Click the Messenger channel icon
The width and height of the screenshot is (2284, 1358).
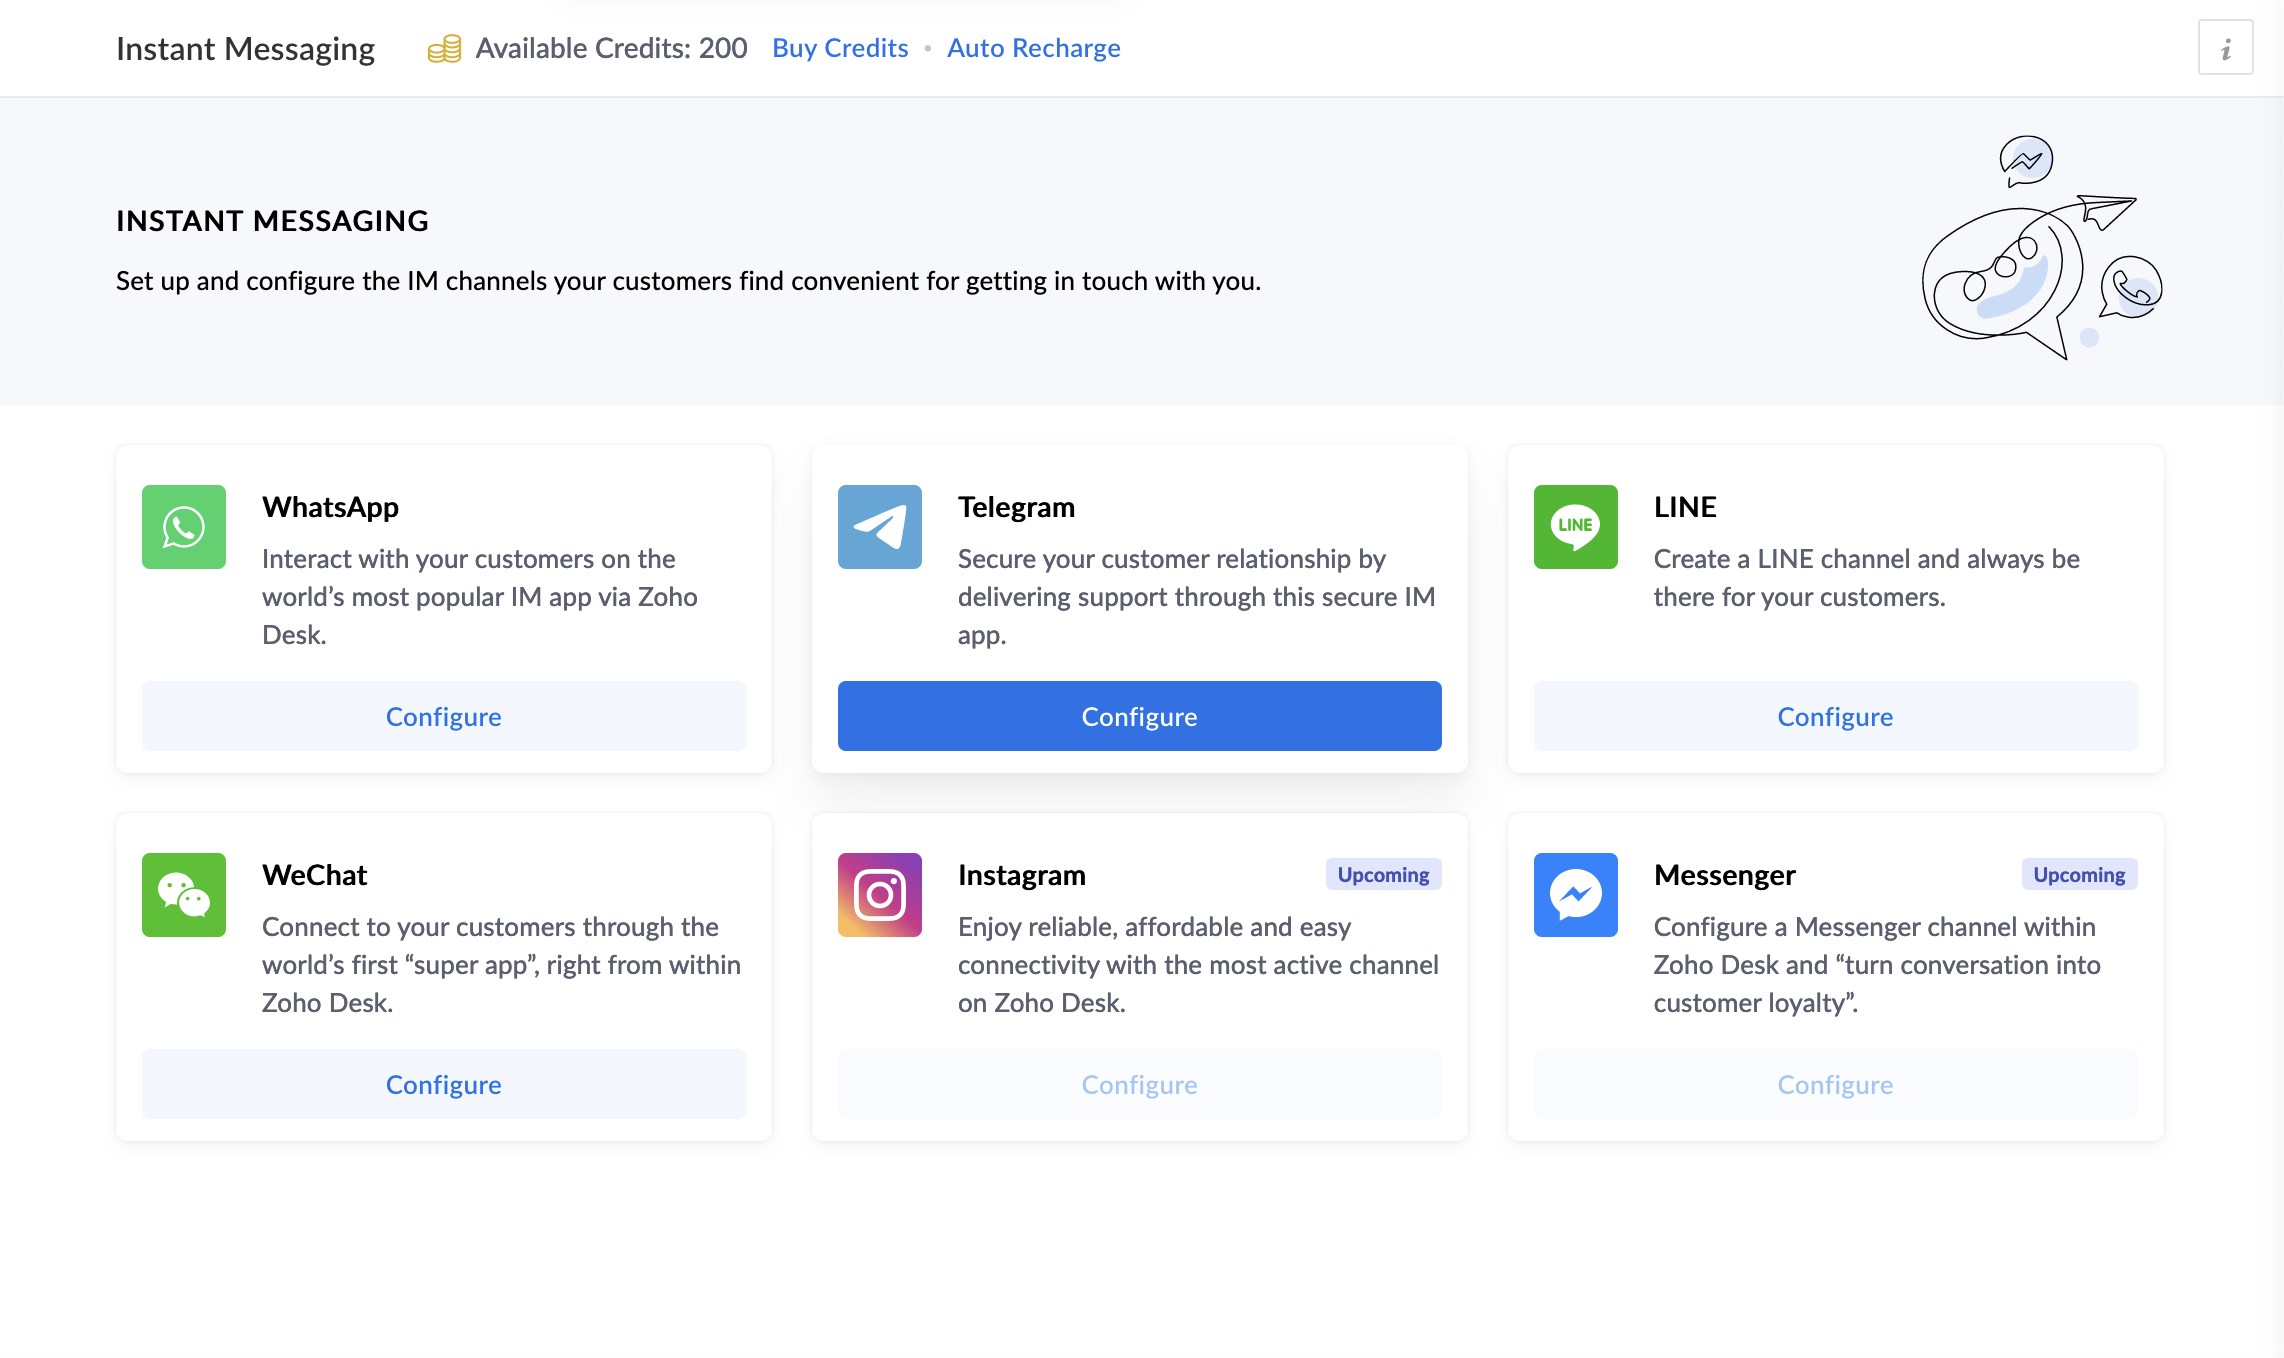click(1576, 895)
